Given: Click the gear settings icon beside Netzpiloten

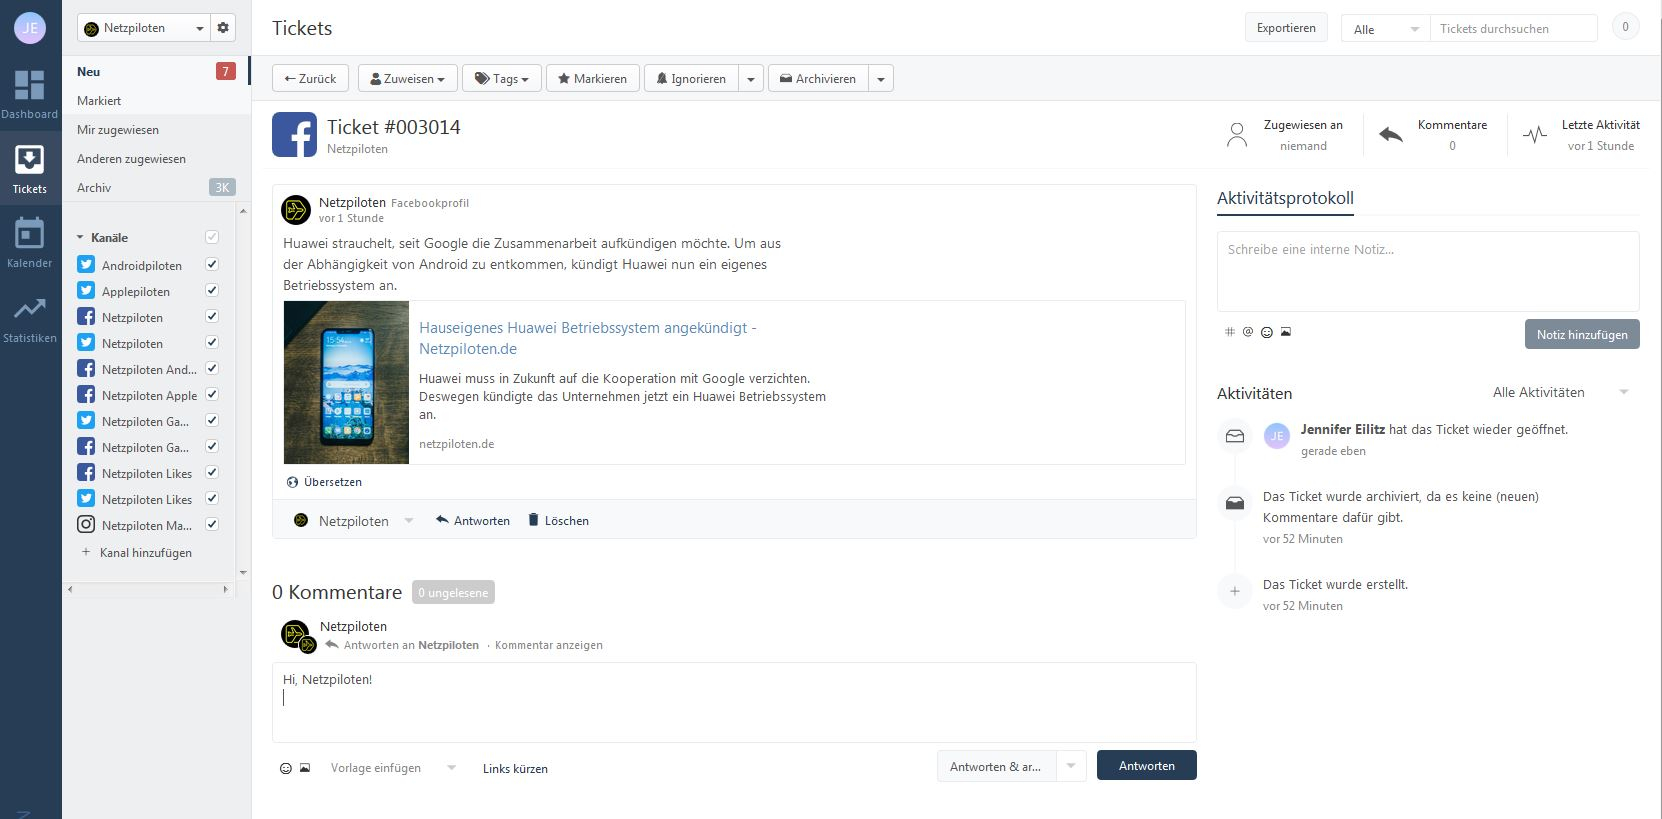Looking at the screenshot, I should (223, 28).
